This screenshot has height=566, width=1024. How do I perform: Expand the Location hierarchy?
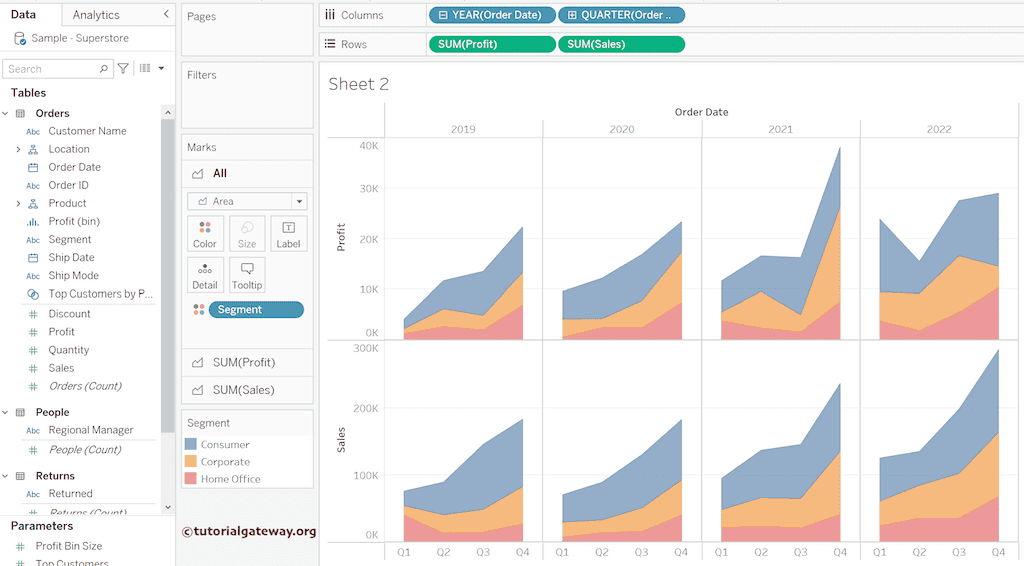[18, 149]
